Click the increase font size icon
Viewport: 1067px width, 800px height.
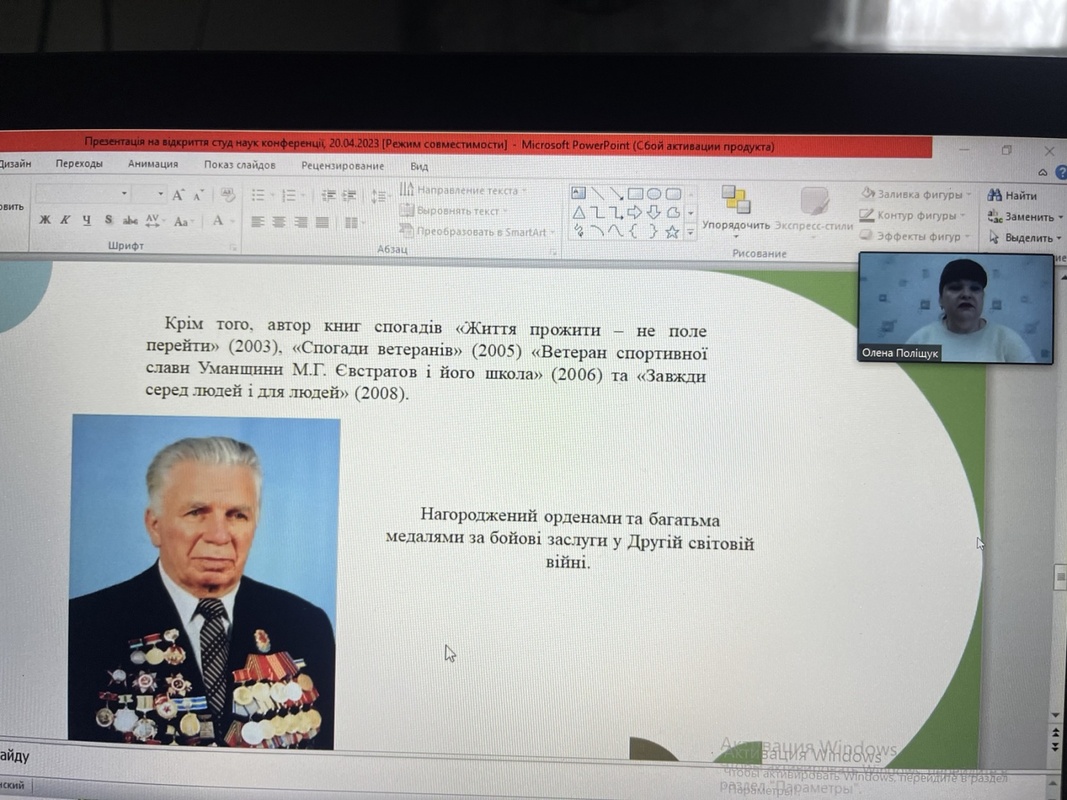(178, 195)
